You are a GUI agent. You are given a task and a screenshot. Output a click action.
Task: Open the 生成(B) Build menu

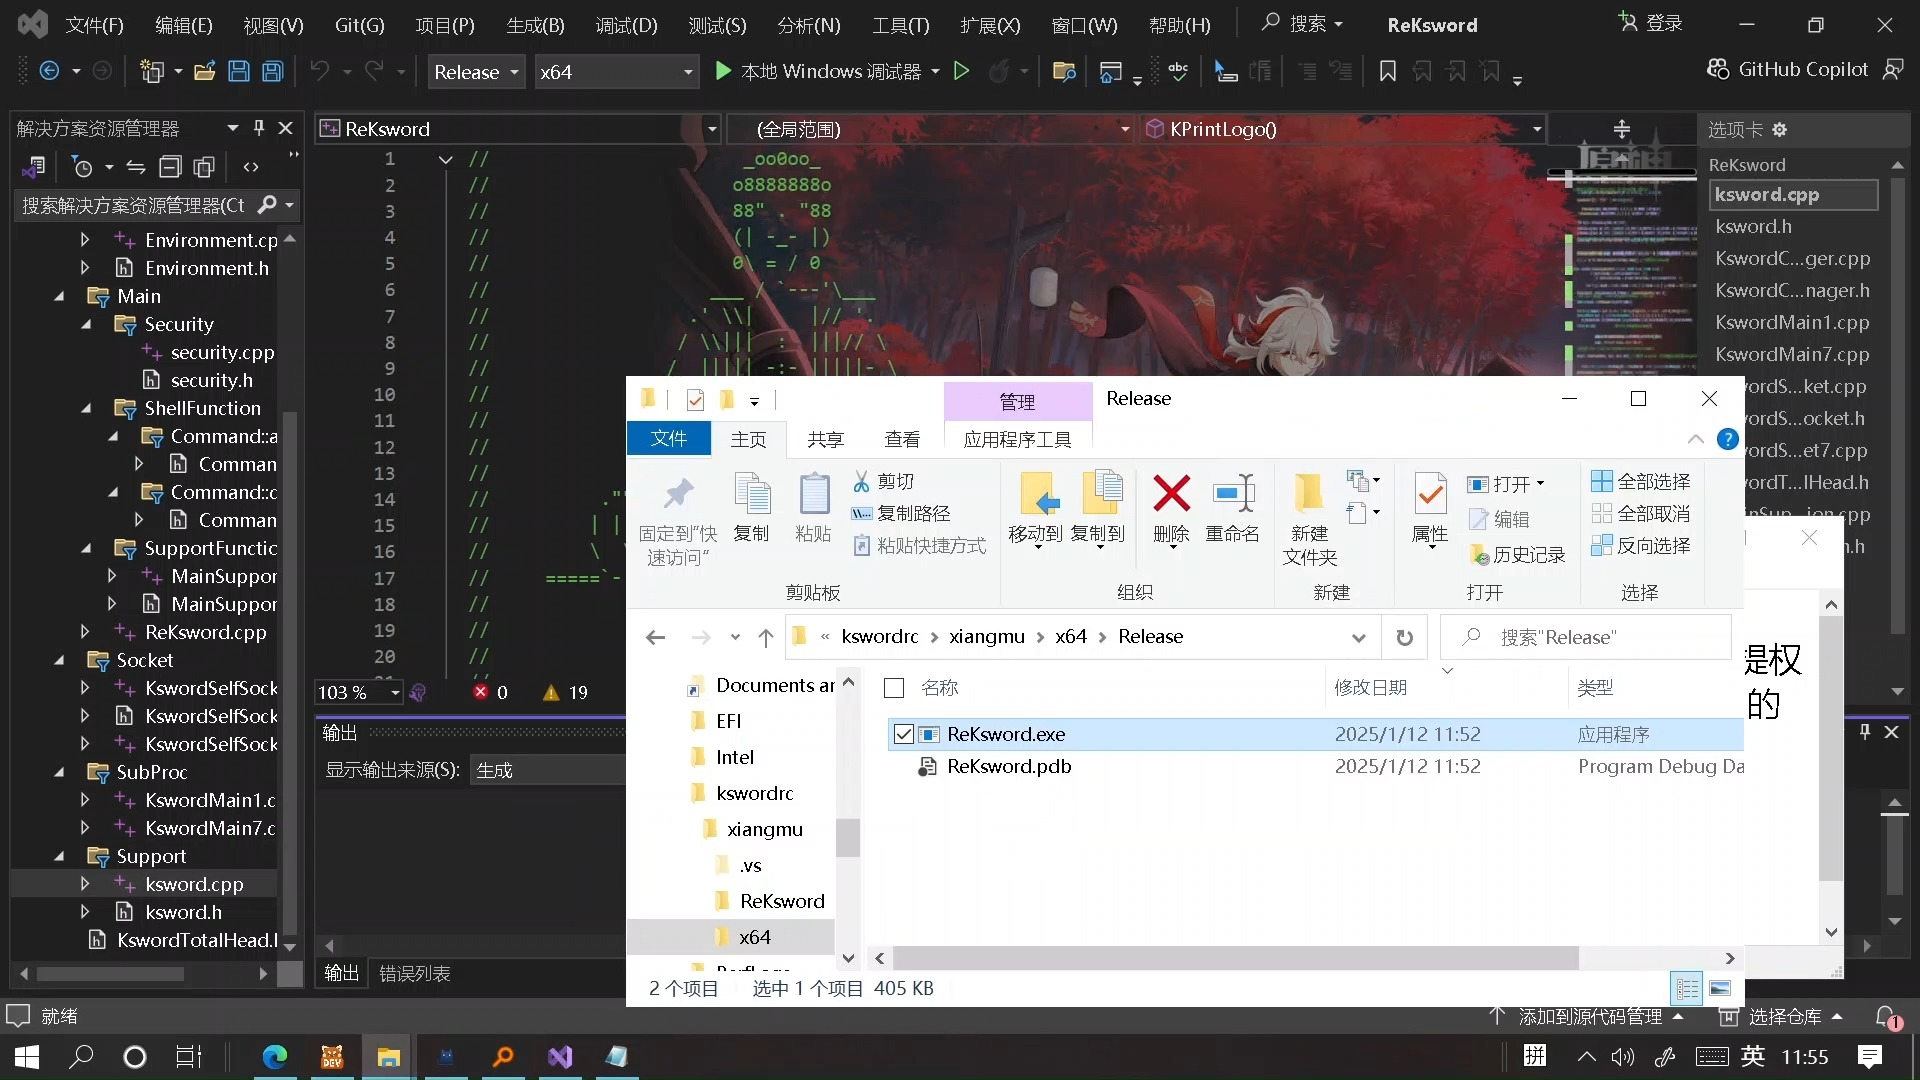pyautogui.click(x=535, y=25)
